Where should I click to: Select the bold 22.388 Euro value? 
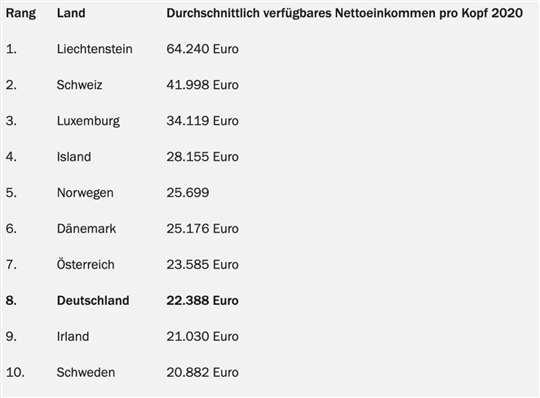tap(202, 301)
